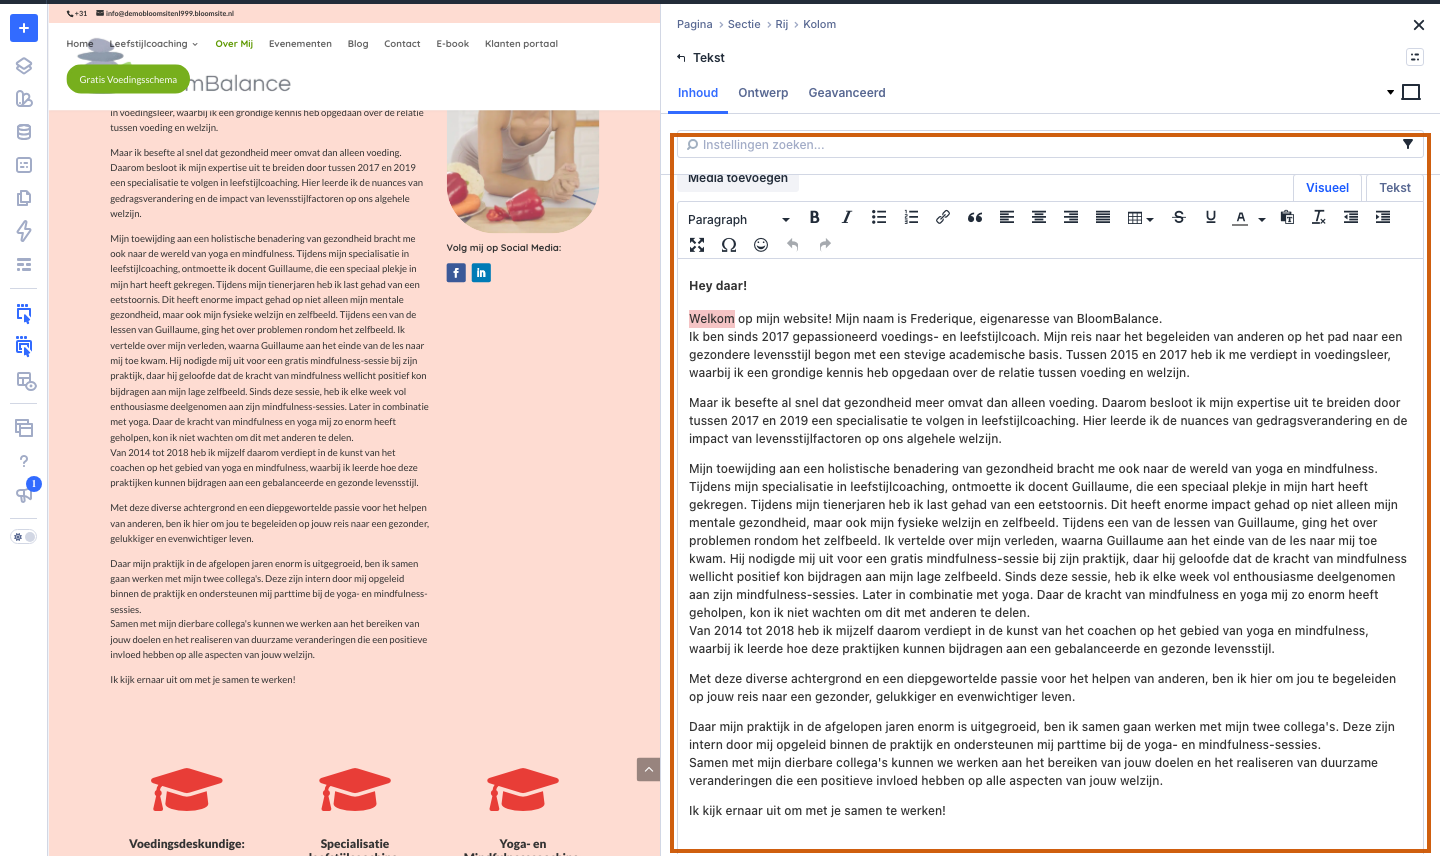Open the panel view-mode dropdown arrow

pyautogui.click(x=1390, y=93)
